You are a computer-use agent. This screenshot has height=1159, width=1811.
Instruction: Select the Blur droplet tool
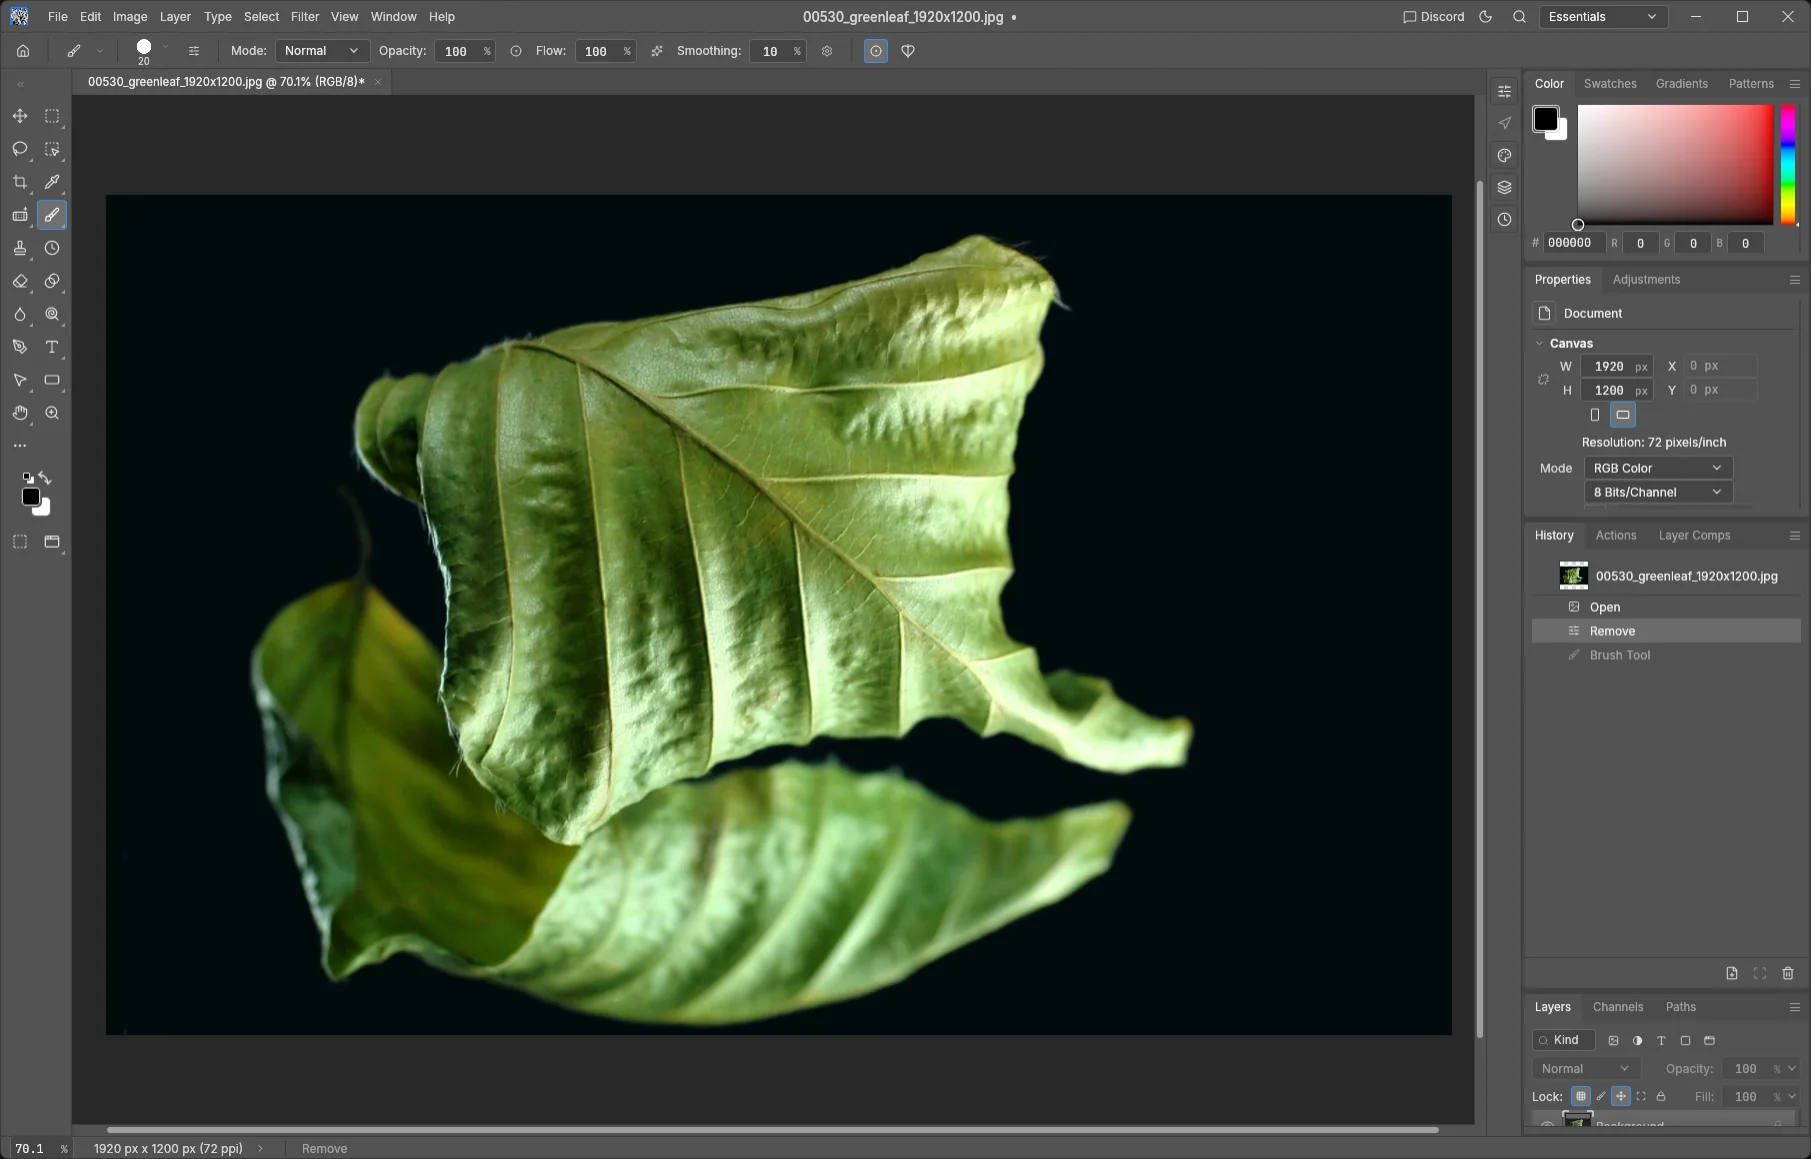pos(20,314)
